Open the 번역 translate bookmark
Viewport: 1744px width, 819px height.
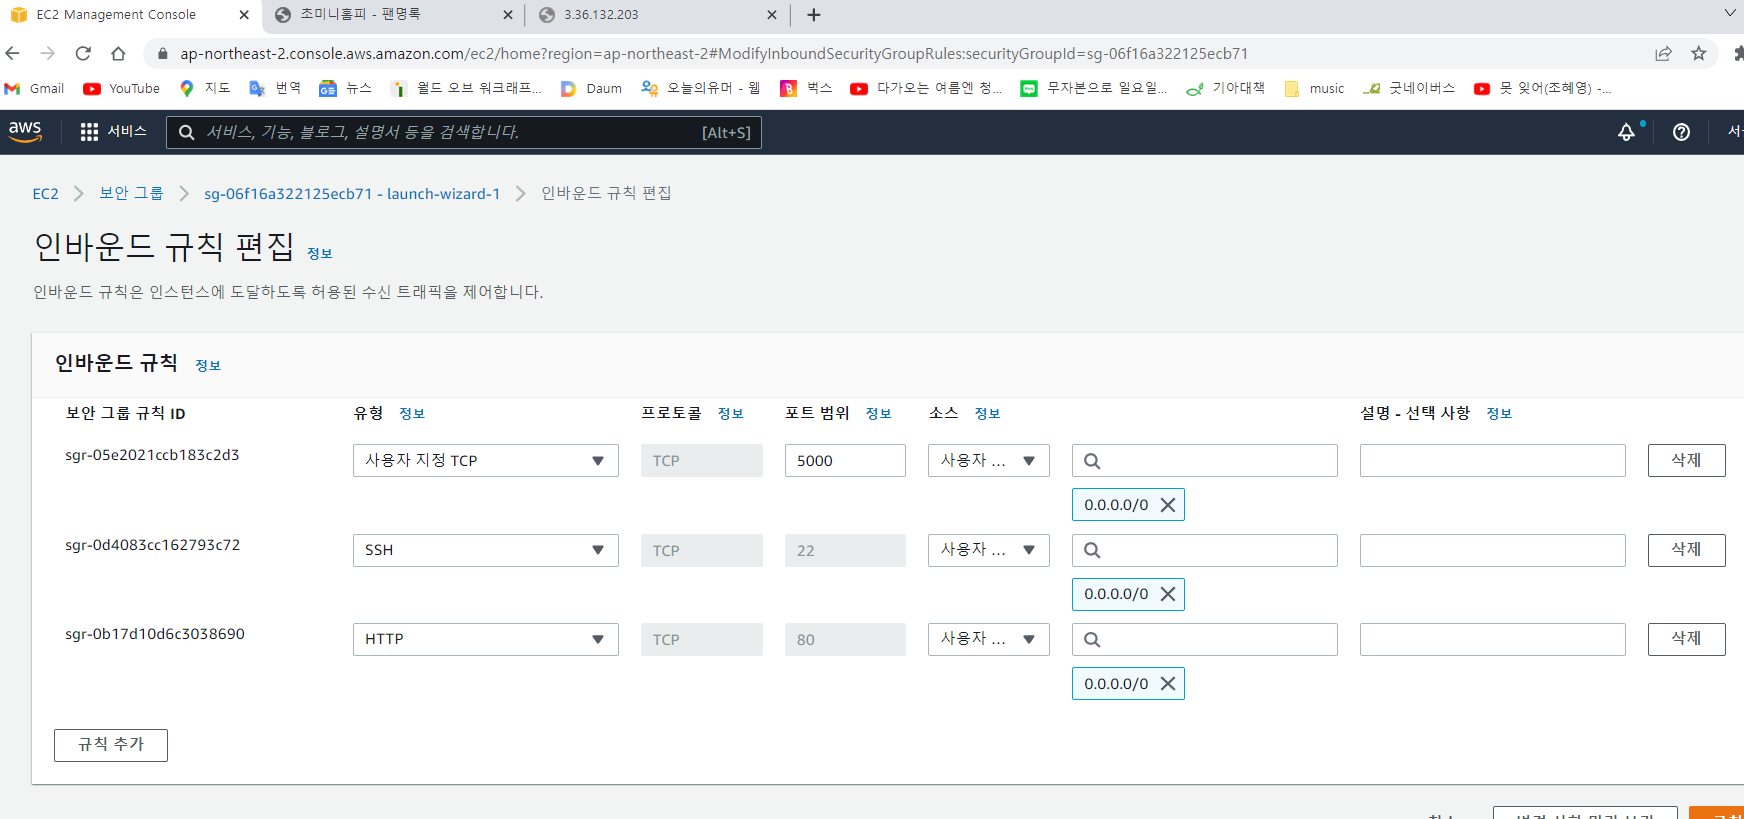point(275,88)
